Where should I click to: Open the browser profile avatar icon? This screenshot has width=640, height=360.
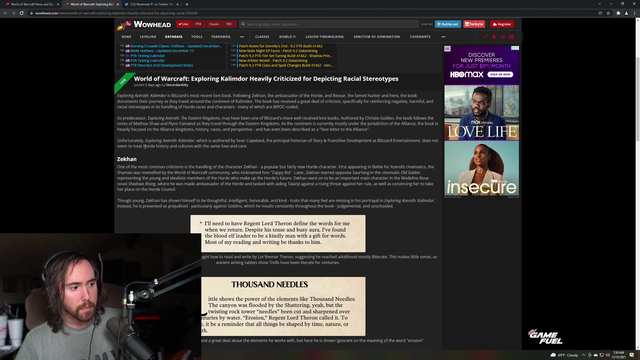tap(627, 13)
